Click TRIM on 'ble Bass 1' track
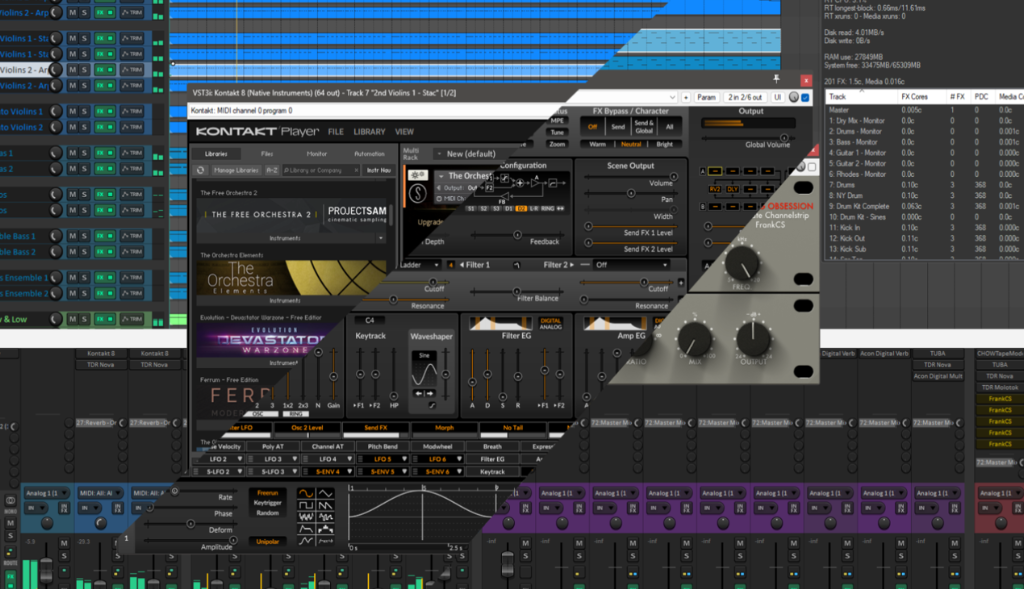The width and height of the screenshot is (1024, 589). pos(133,236)
